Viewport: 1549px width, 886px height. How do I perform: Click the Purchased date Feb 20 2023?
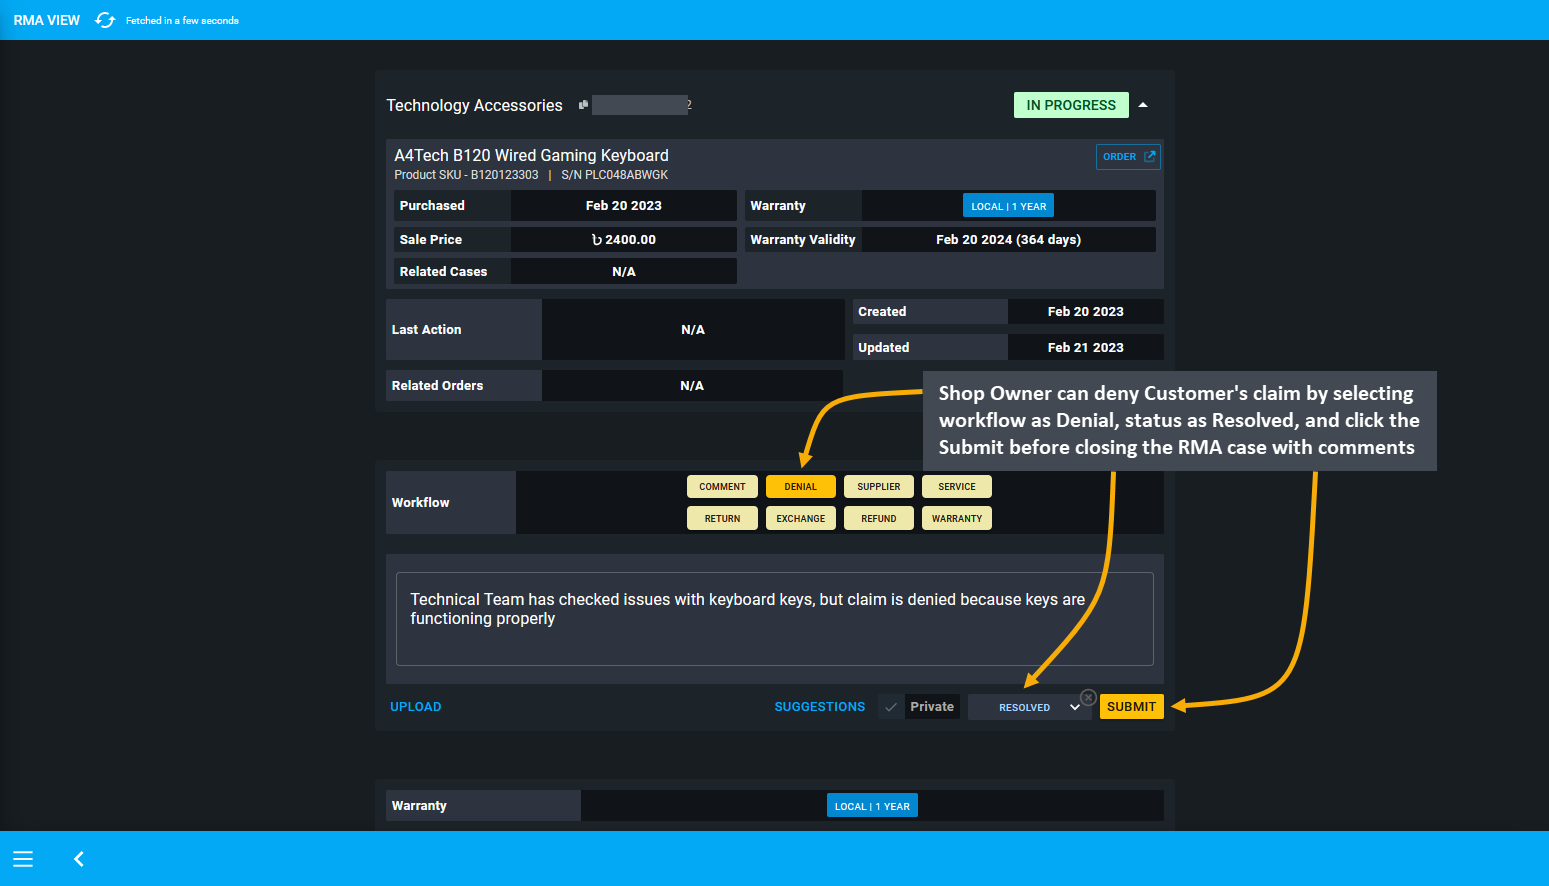[x=624, y=206]
